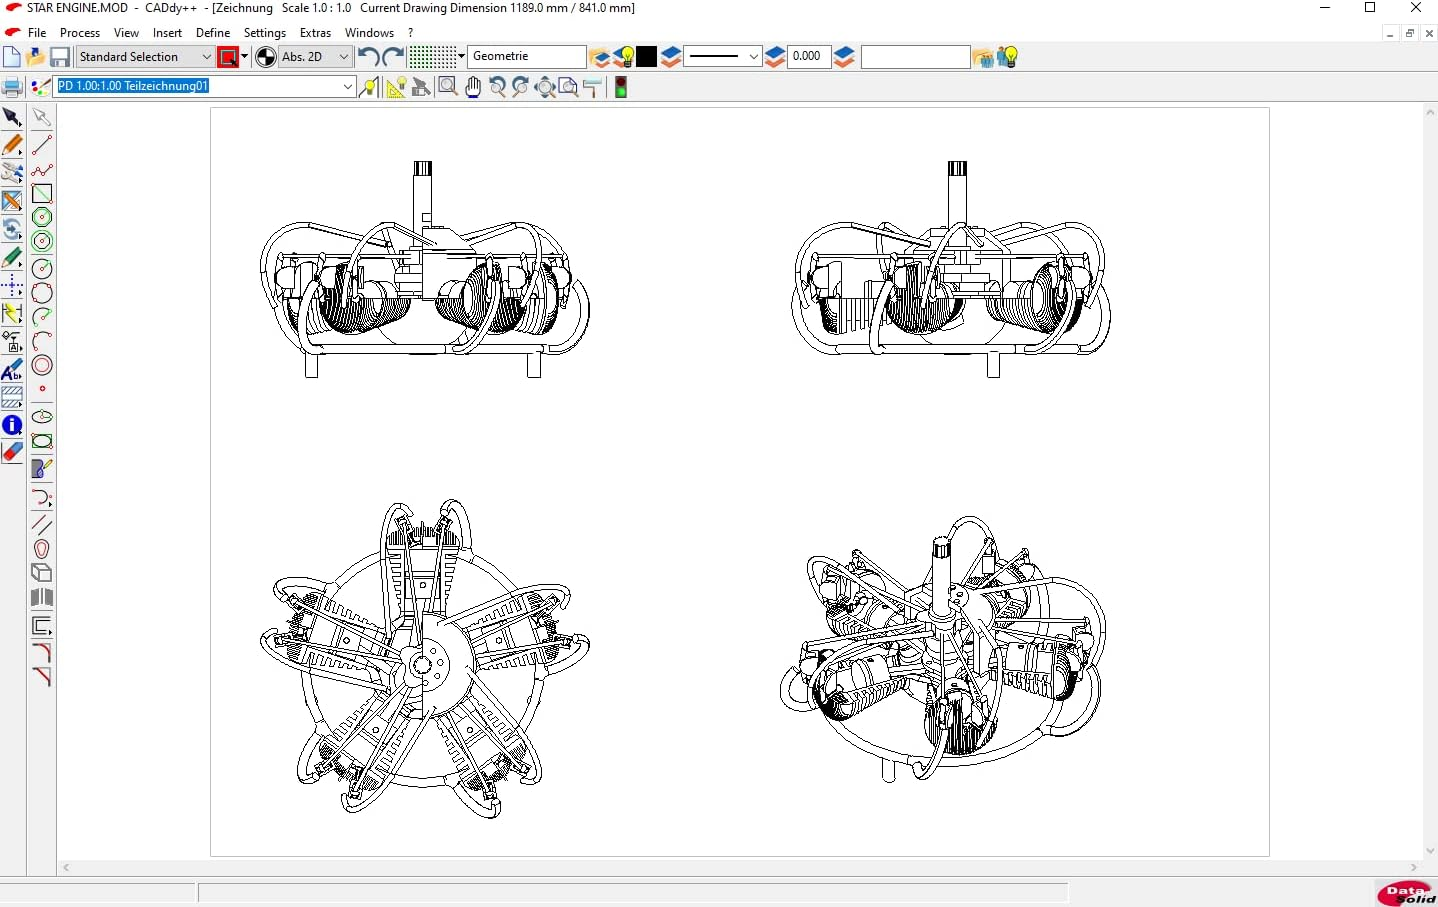The width and height of the screenshot is (1438, 907).
Task: Activate the pencil drawing tool
Action: click(13, 145)
